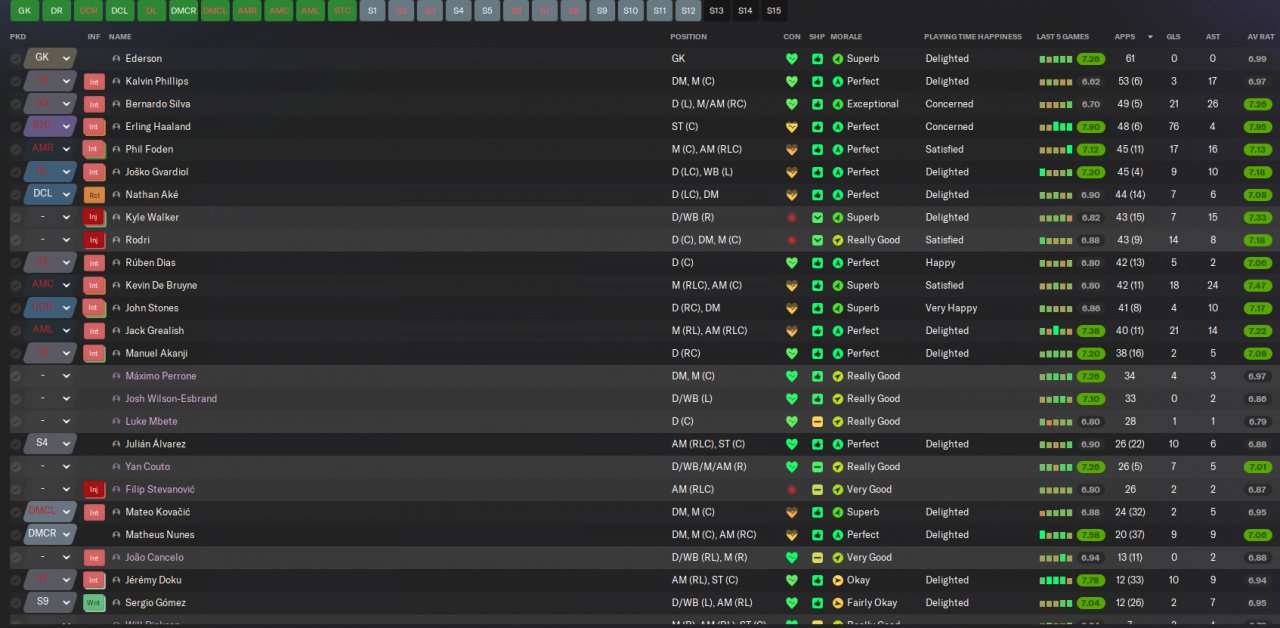Sort by the AV RAT column header
This screenshot has width=1280, height=628.
coord(1260,37)
